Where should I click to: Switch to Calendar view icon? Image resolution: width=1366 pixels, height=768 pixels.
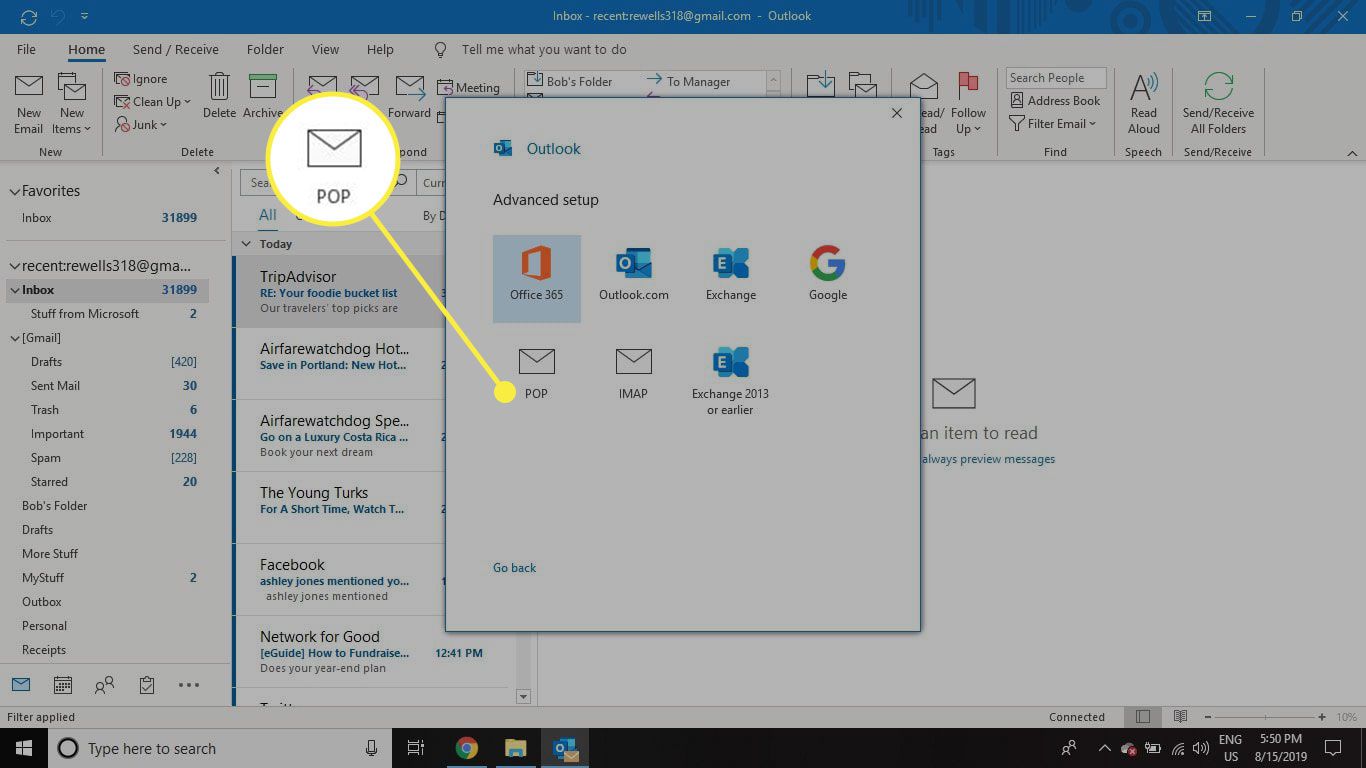coord(62,685)
